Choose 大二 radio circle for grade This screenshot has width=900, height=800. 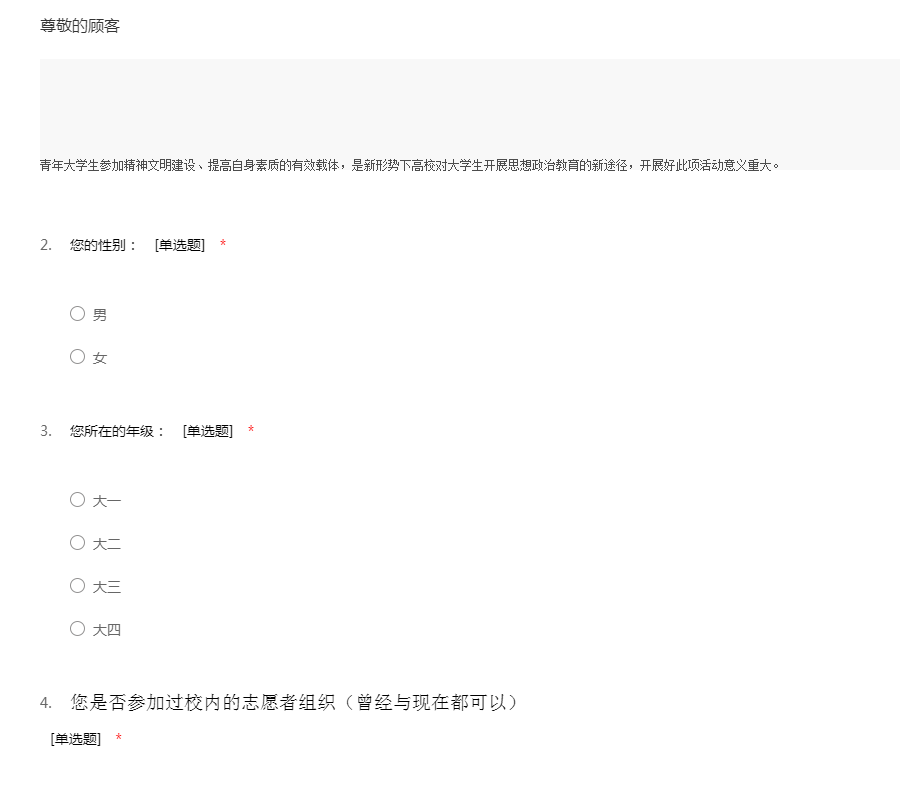tap(77, 542)
